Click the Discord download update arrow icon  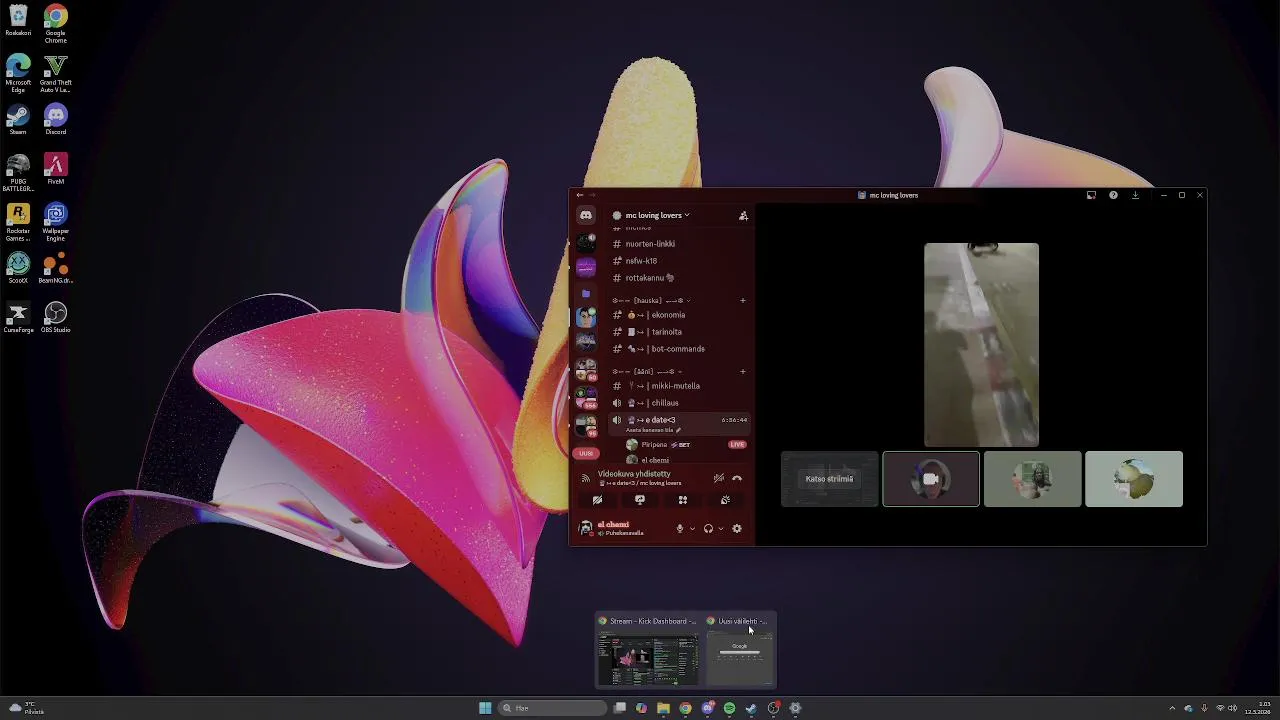click(1135, 195)
